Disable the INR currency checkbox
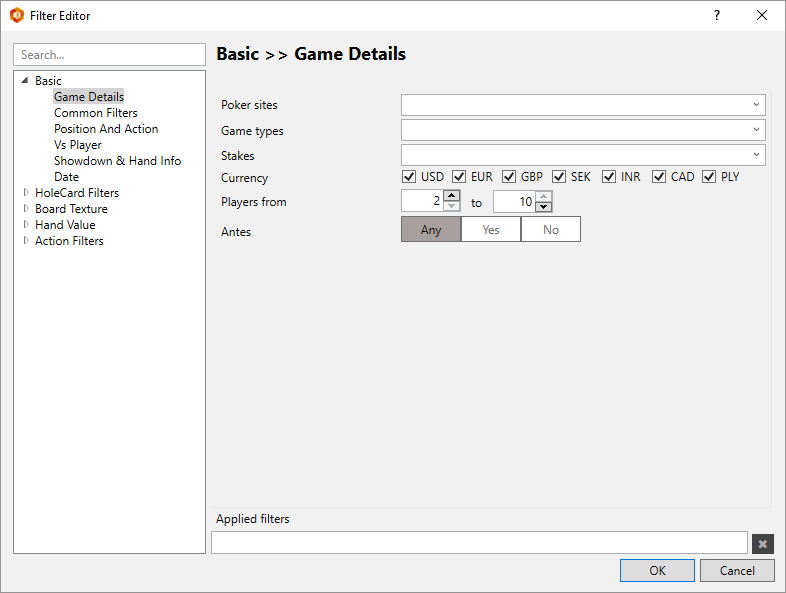 (609, 176)
